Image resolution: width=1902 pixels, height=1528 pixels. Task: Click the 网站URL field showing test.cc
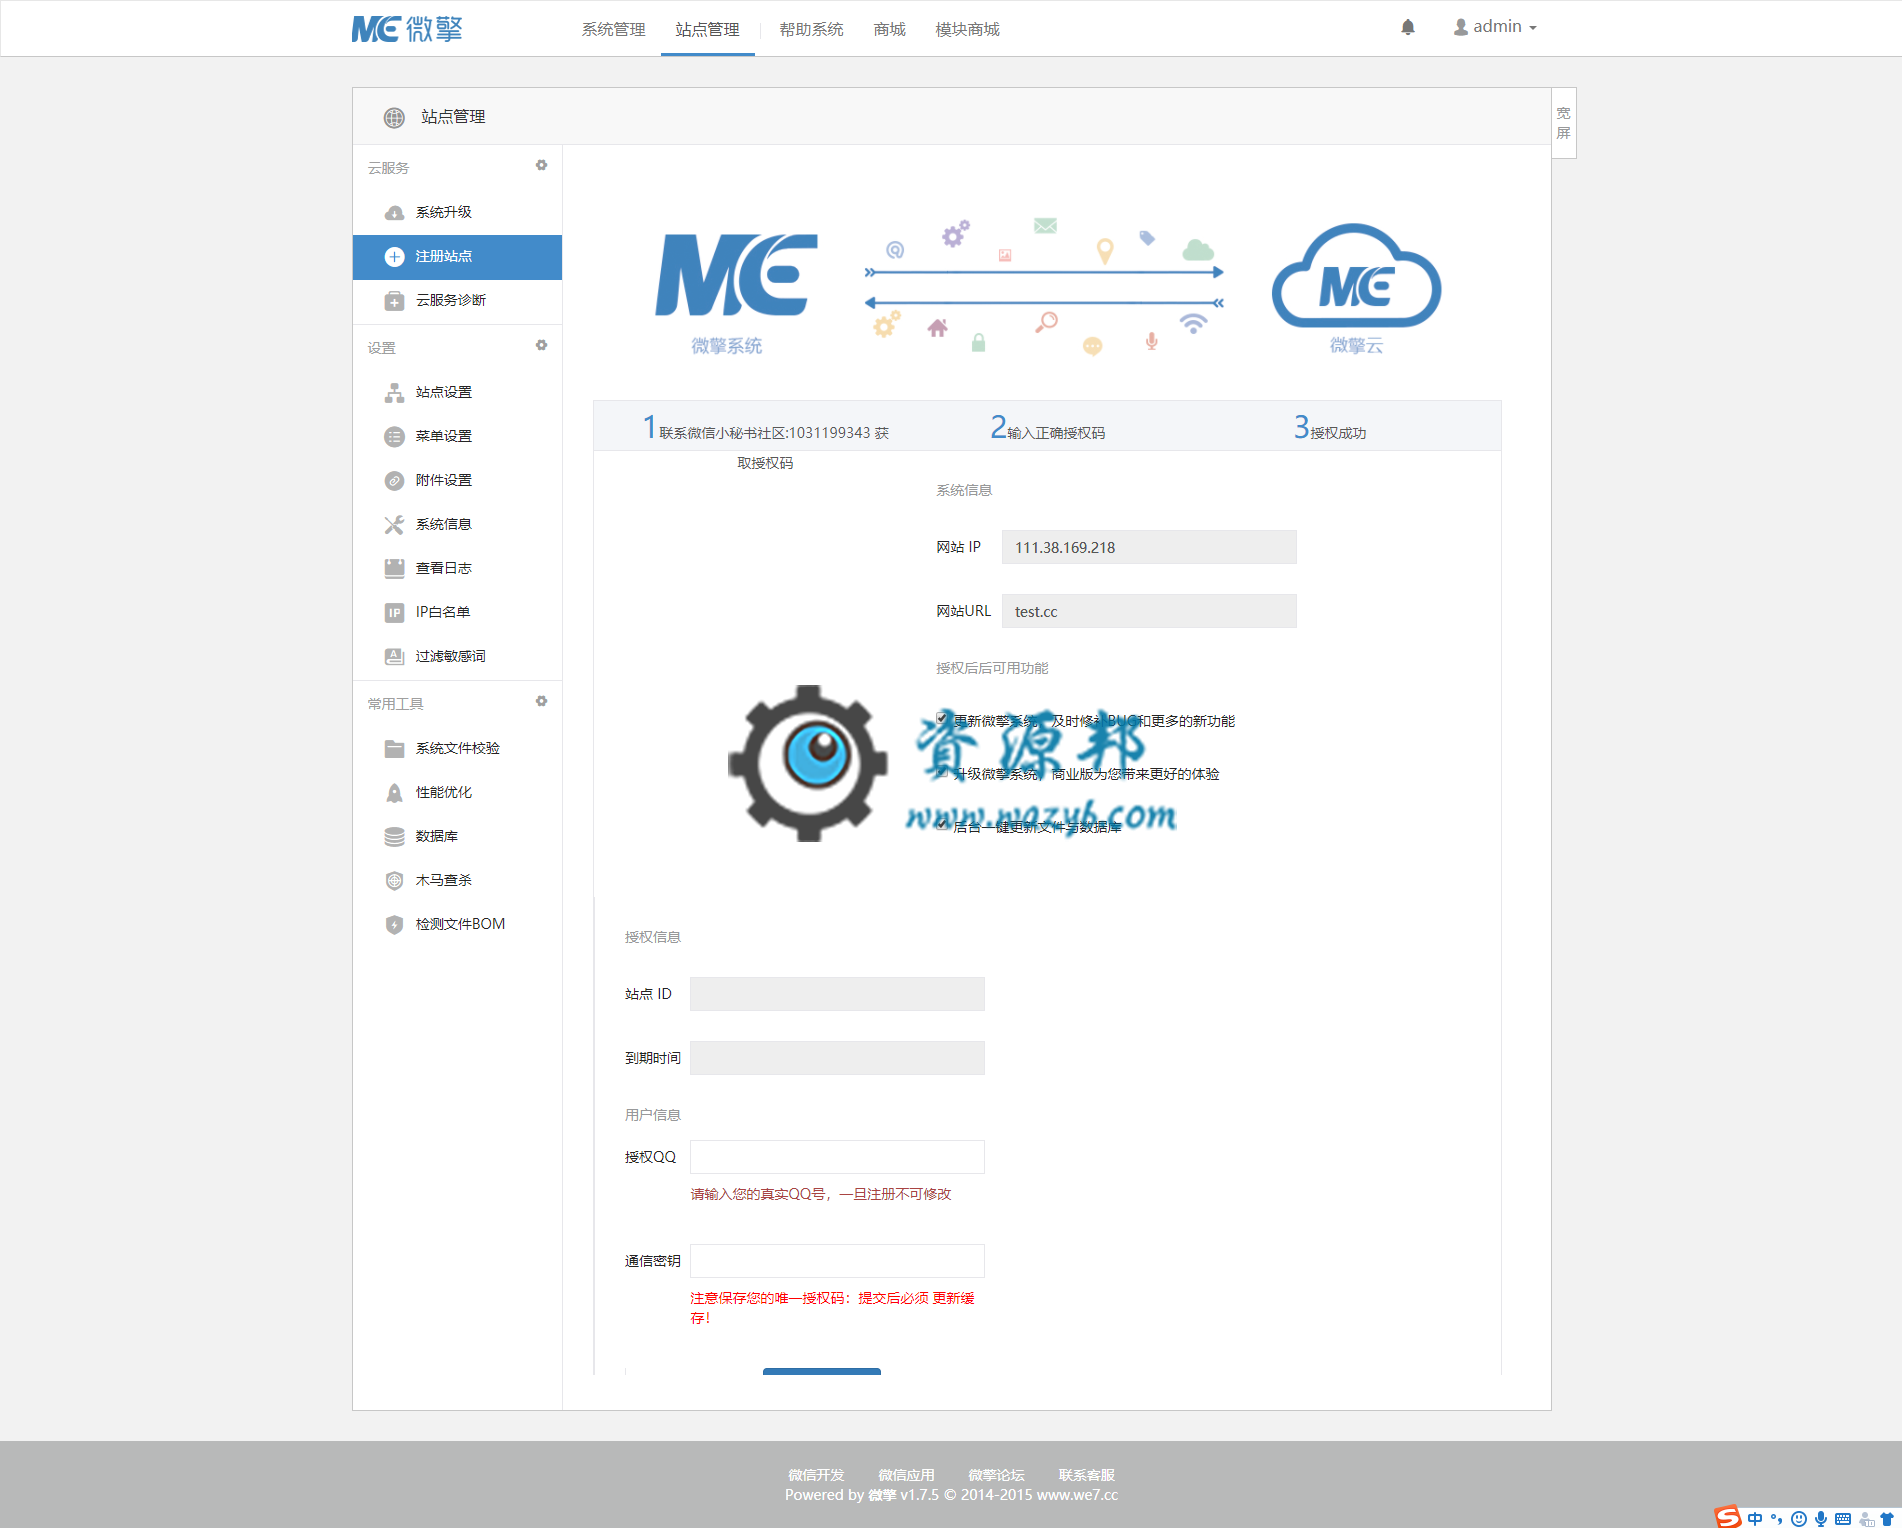(1149, 611)
